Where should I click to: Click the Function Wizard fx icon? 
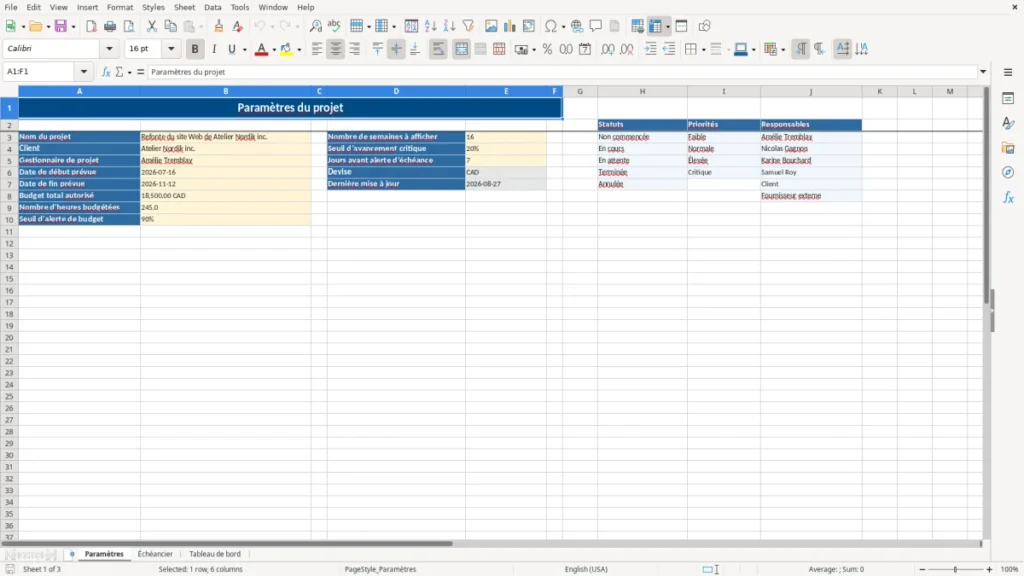point(106,72)
